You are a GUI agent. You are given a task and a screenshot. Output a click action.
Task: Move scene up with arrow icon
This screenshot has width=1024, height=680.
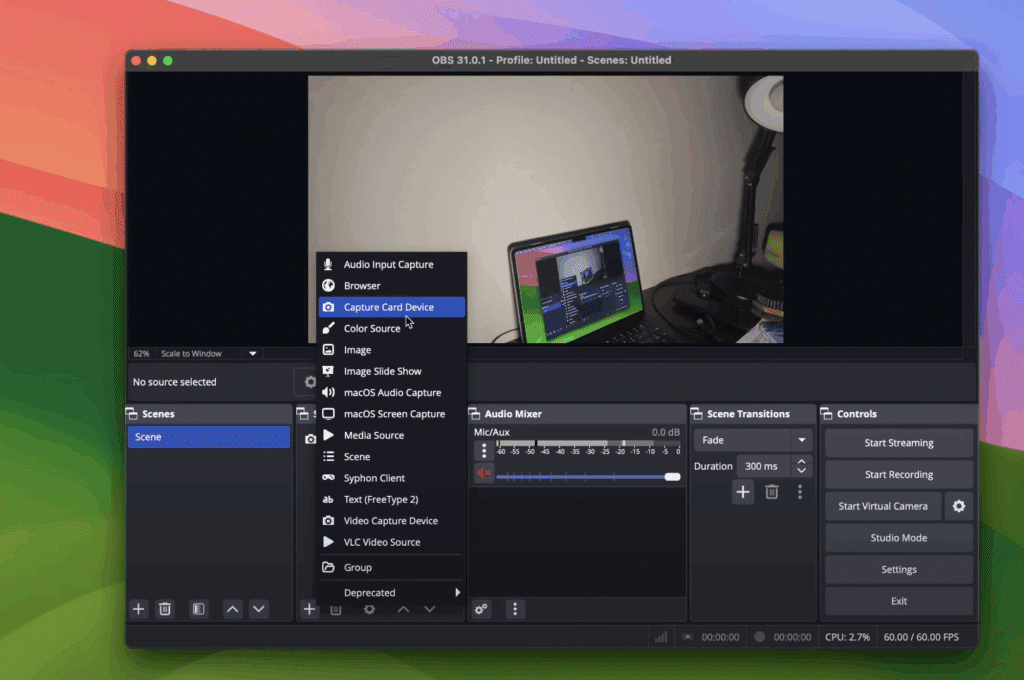(x=232, y=609)
